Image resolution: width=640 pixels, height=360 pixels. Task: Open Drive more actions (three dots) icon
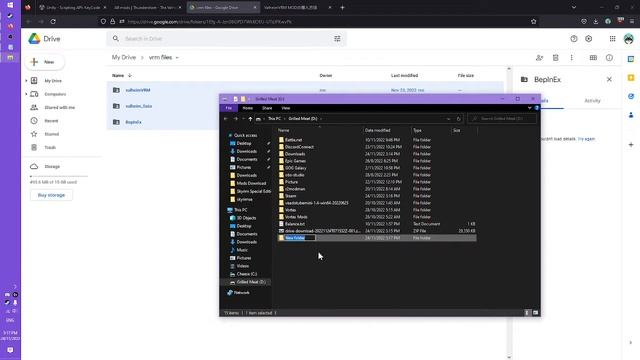571,58
